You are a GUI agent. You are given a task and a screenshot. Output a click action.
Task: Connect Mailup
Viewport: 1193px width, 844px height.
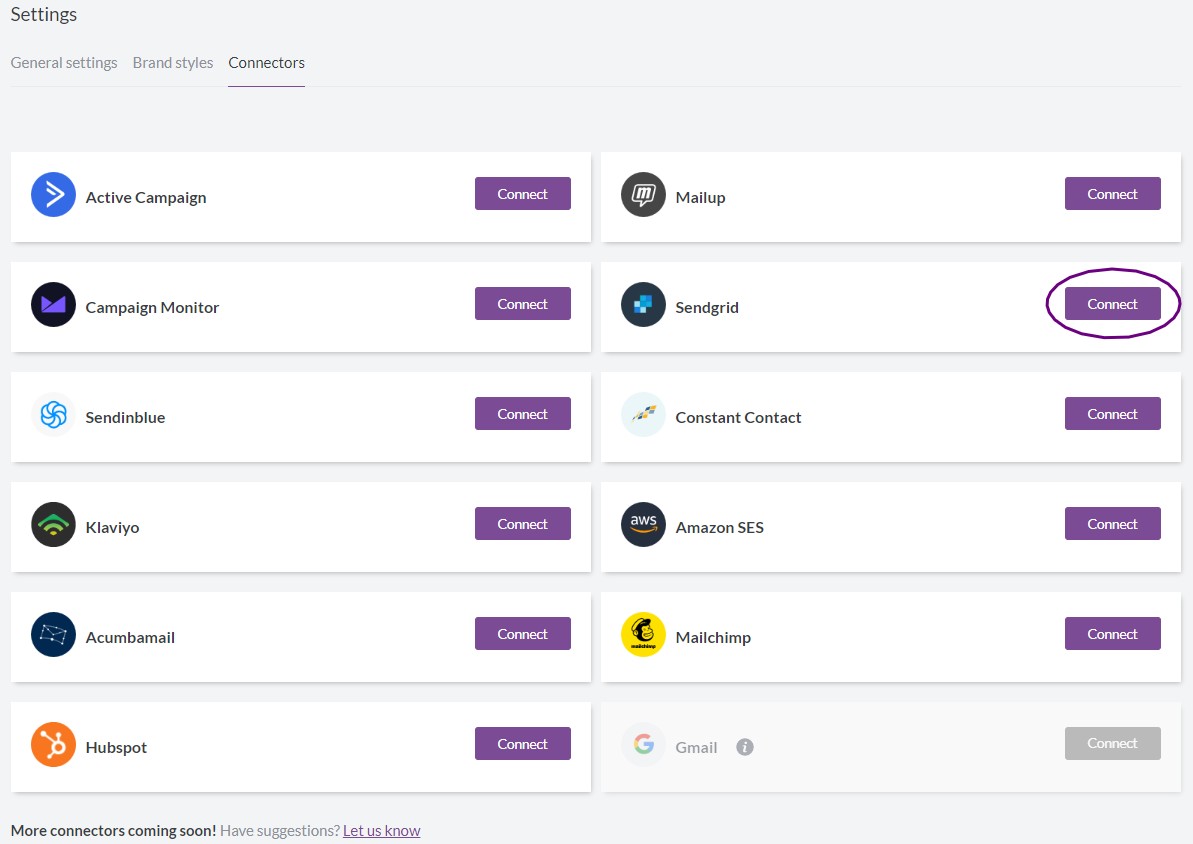click(1112, 194)
